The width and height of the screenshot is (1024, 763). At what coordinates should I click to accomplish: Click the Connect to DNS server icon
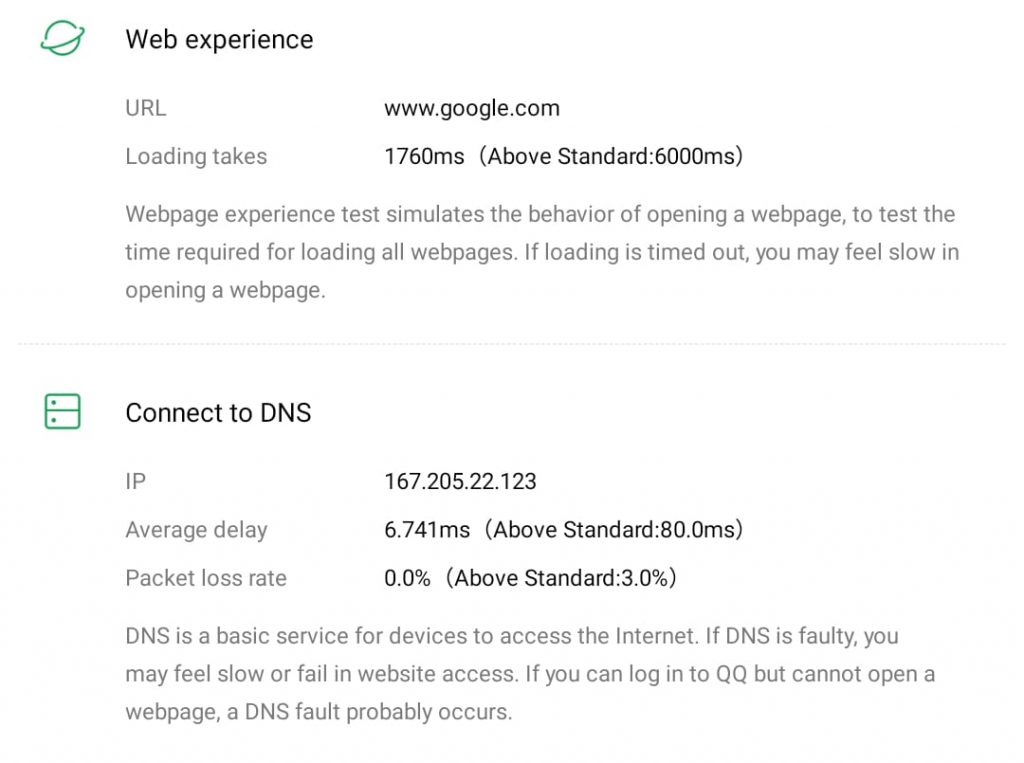point(62,412)
